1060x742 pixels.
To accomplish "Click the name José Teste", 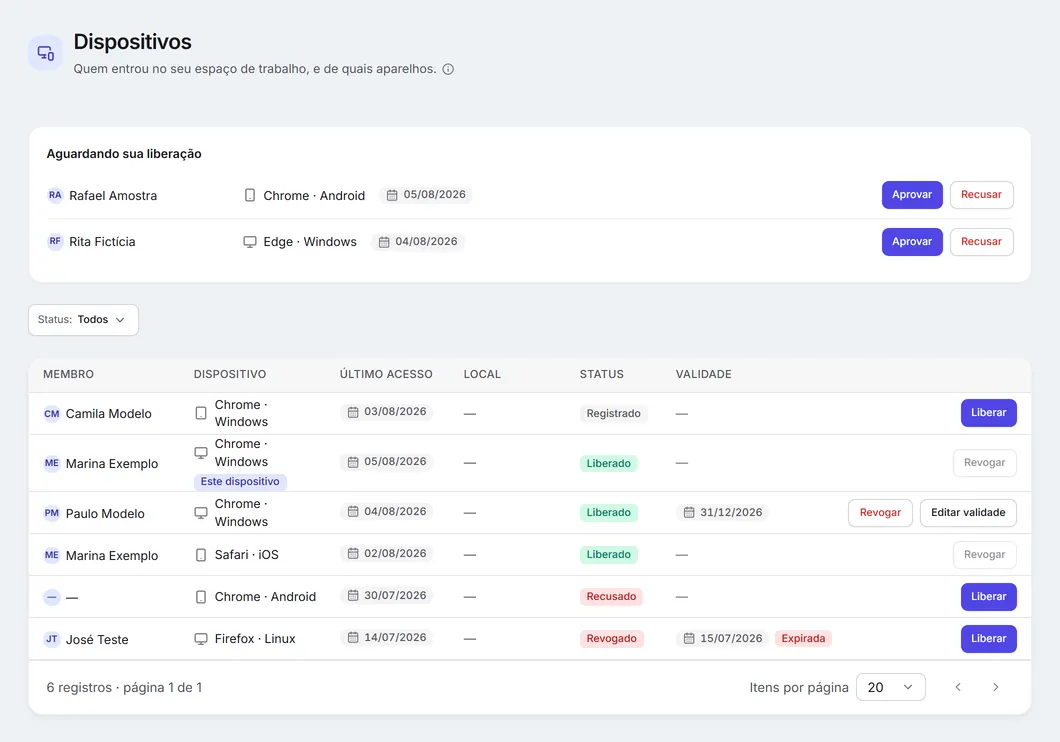I will [x=97, y=639].
